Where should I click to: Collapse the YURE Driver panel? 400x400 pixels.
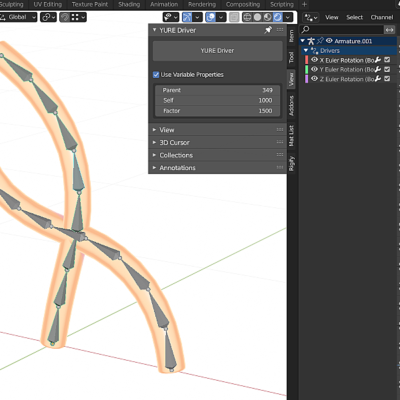(154, 30)
